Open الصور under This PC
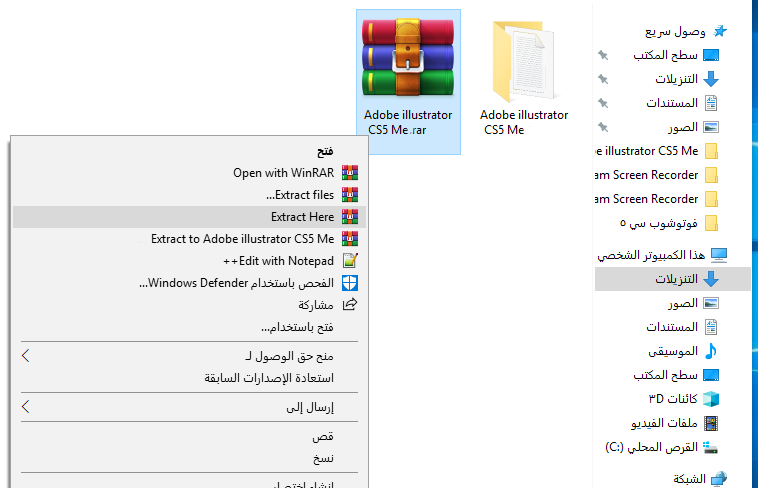This screenshot has height=488, width=758. (x=683, y=303)
